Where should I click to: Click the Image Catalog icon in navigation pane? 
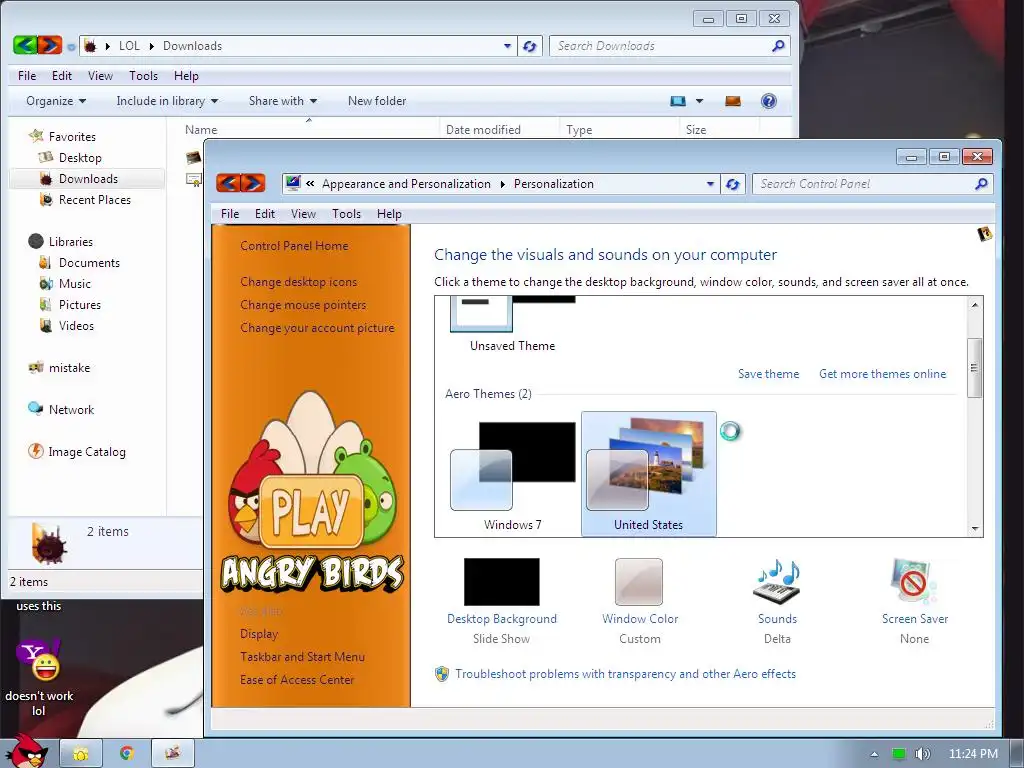click(x=35, y=451)
